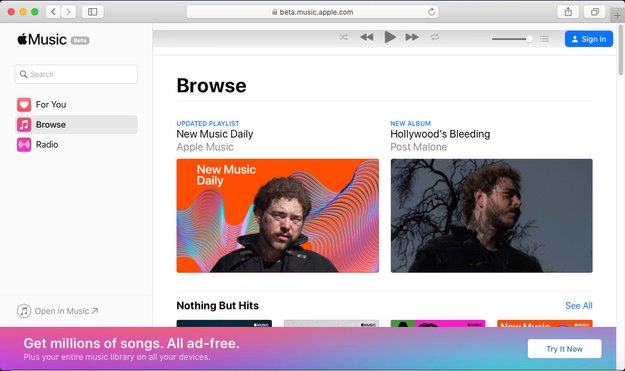
Task: Click the Try It Now button
Action: [564, 349]
